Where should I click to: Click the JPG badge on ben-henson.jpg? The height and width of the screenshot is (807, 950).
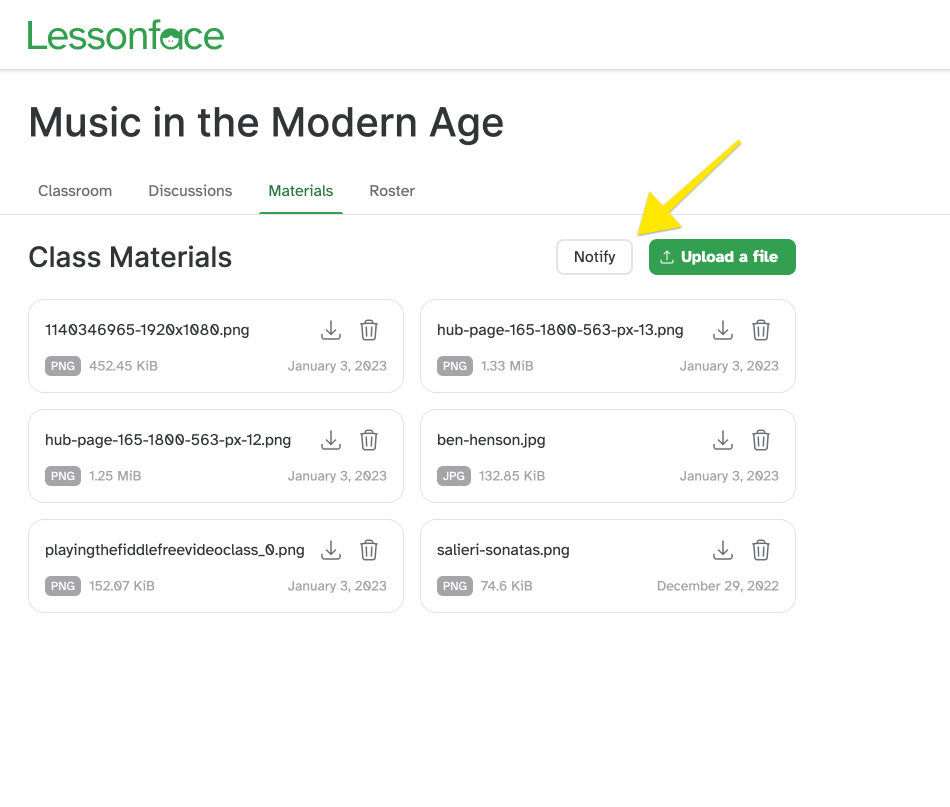(x=454, y=476)
